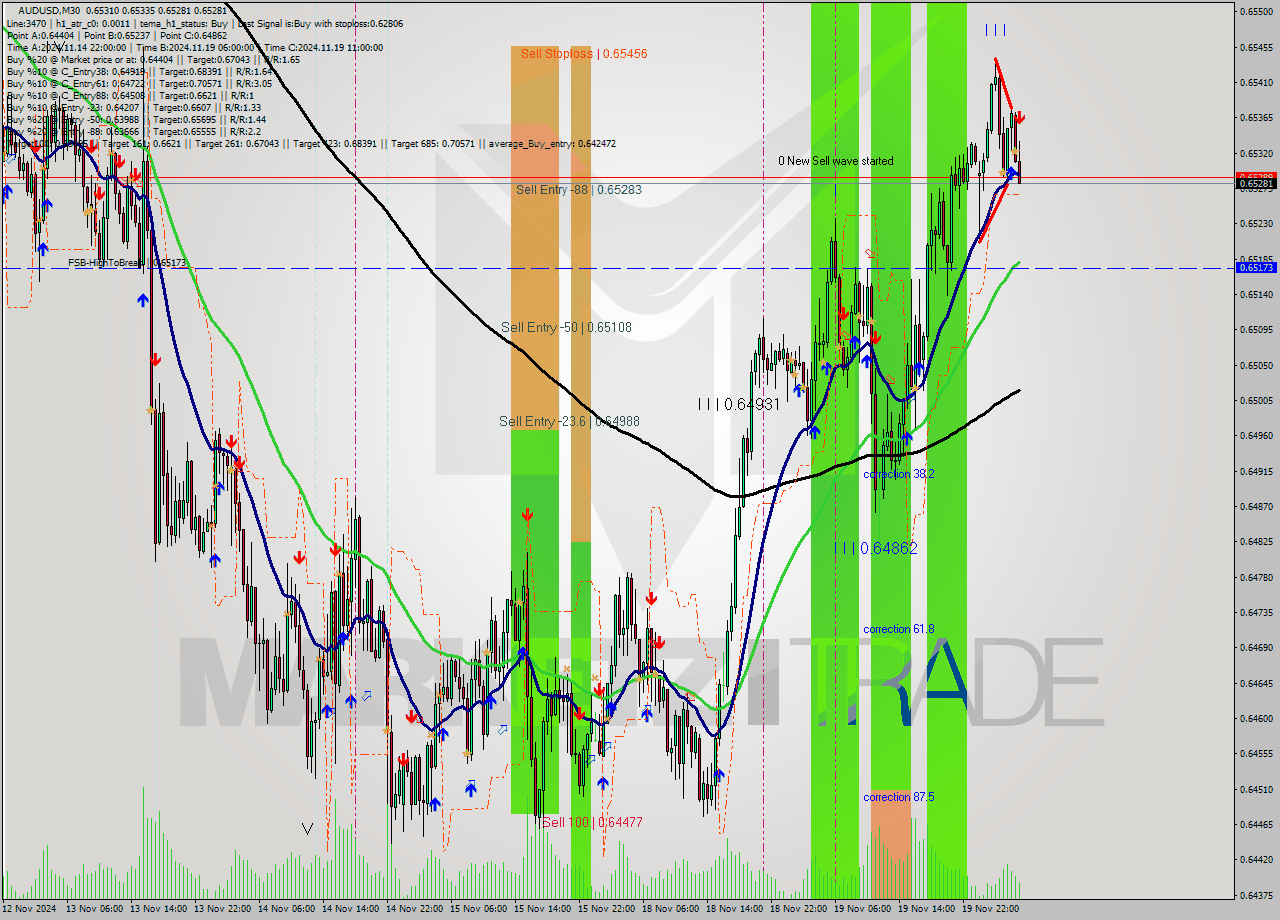Click the 'V' marker near 14 Nov 06:00
The width and height of the screenshot is (1280, 920).
pos(307,829)
